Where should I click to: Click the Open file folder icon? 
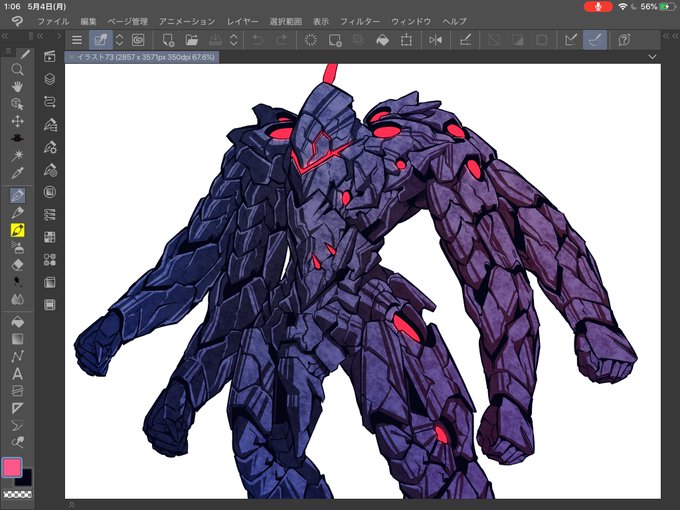192,40
